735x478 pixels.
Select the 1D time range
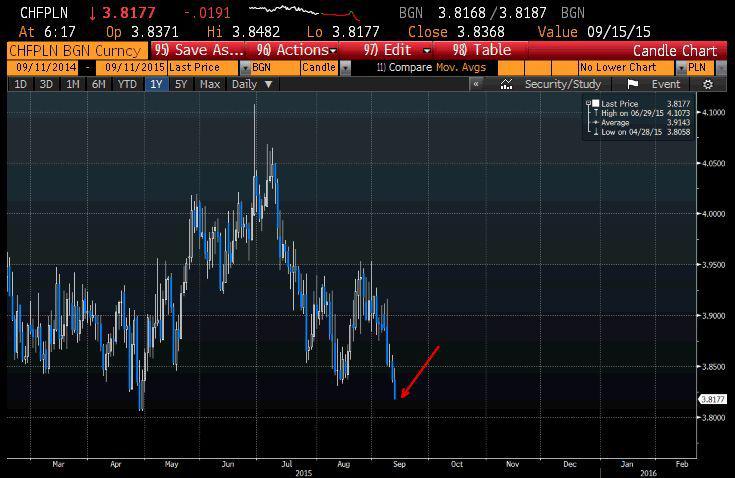coord(20,85)
